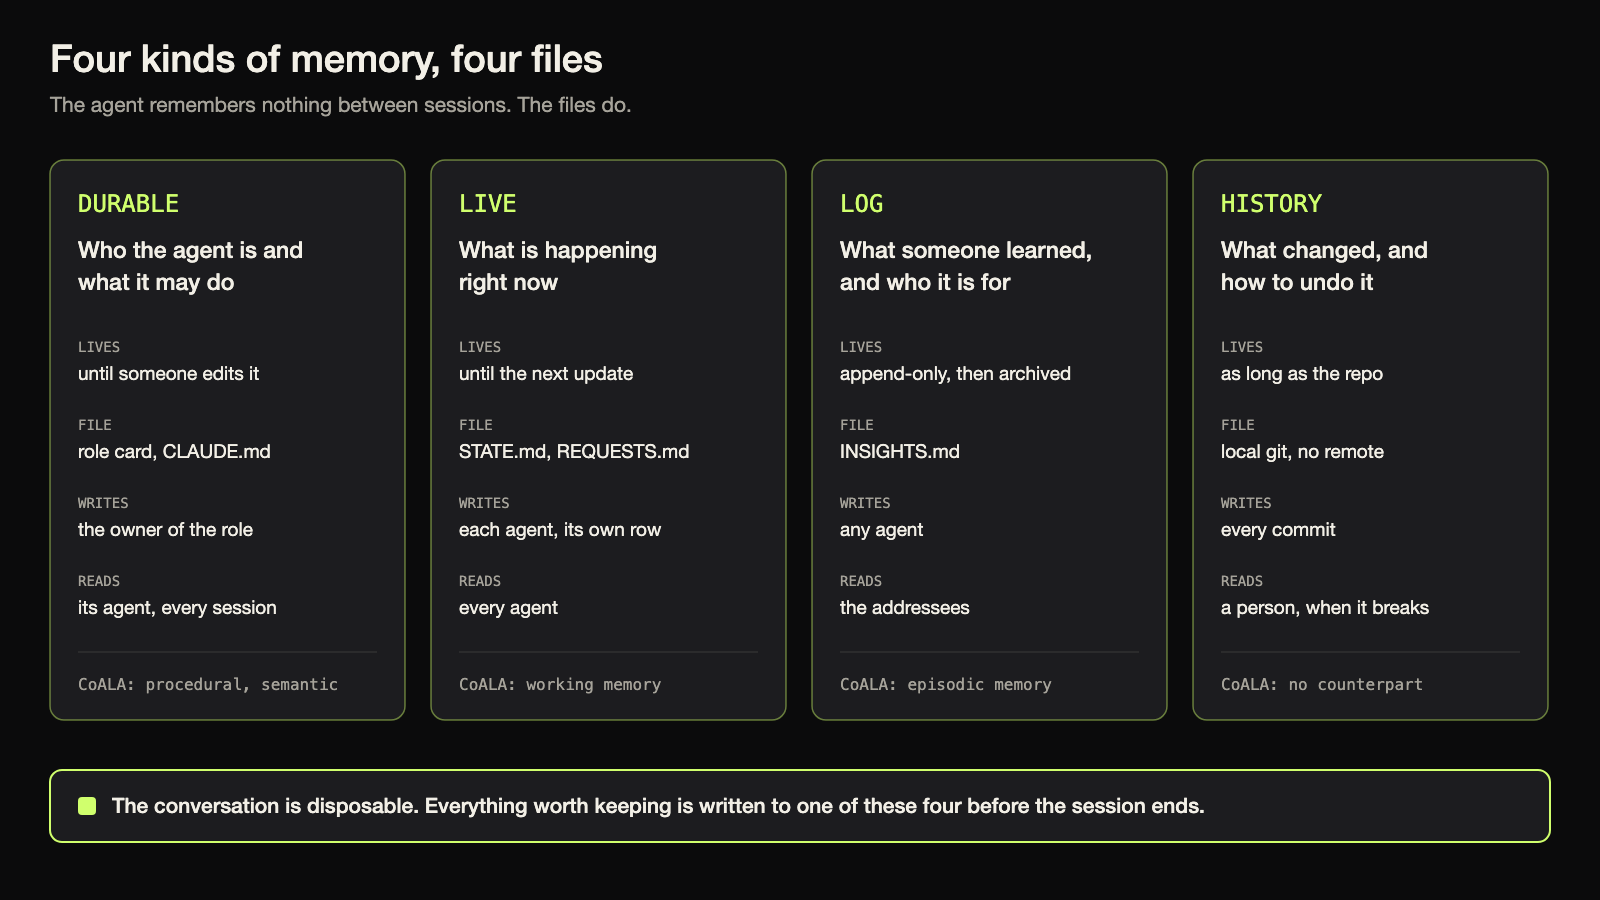
Task: Click 'any agent' under LOG writes
Action: (881, 531)
